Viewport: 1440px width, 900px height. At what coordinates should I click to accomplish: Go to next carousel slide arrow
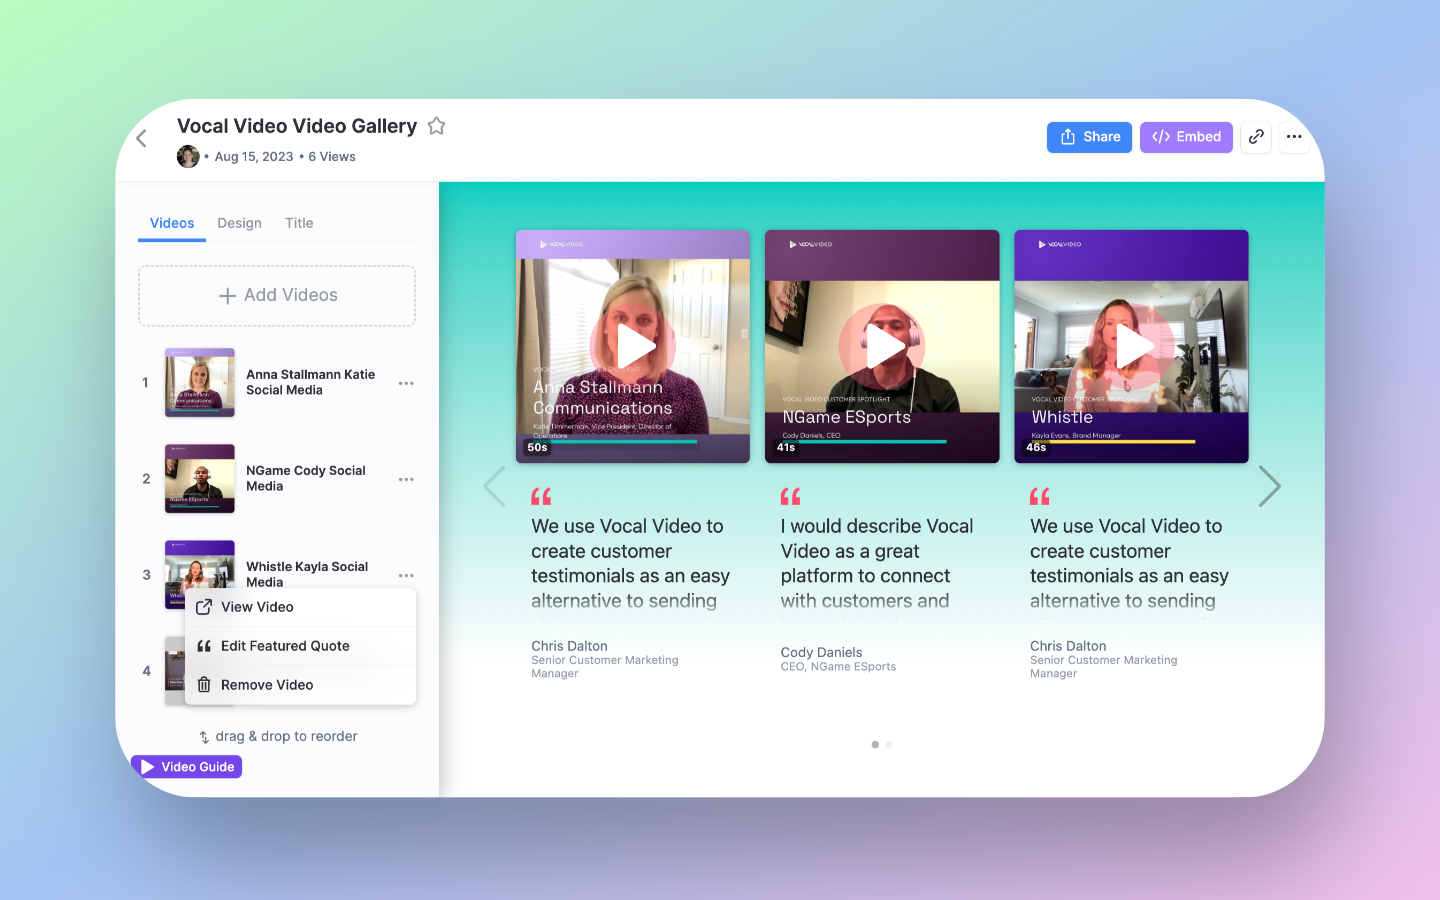point(1269,487)
